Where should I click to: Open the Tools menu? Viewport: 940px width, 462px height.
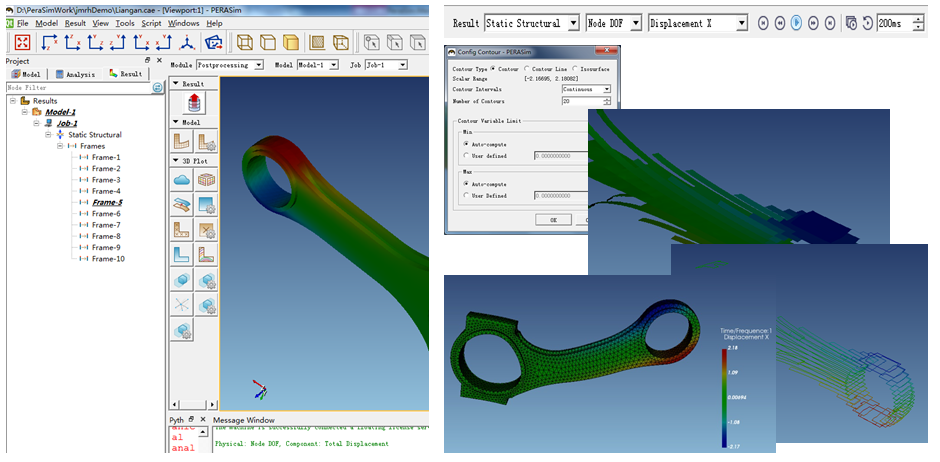[x=124, y=23]
